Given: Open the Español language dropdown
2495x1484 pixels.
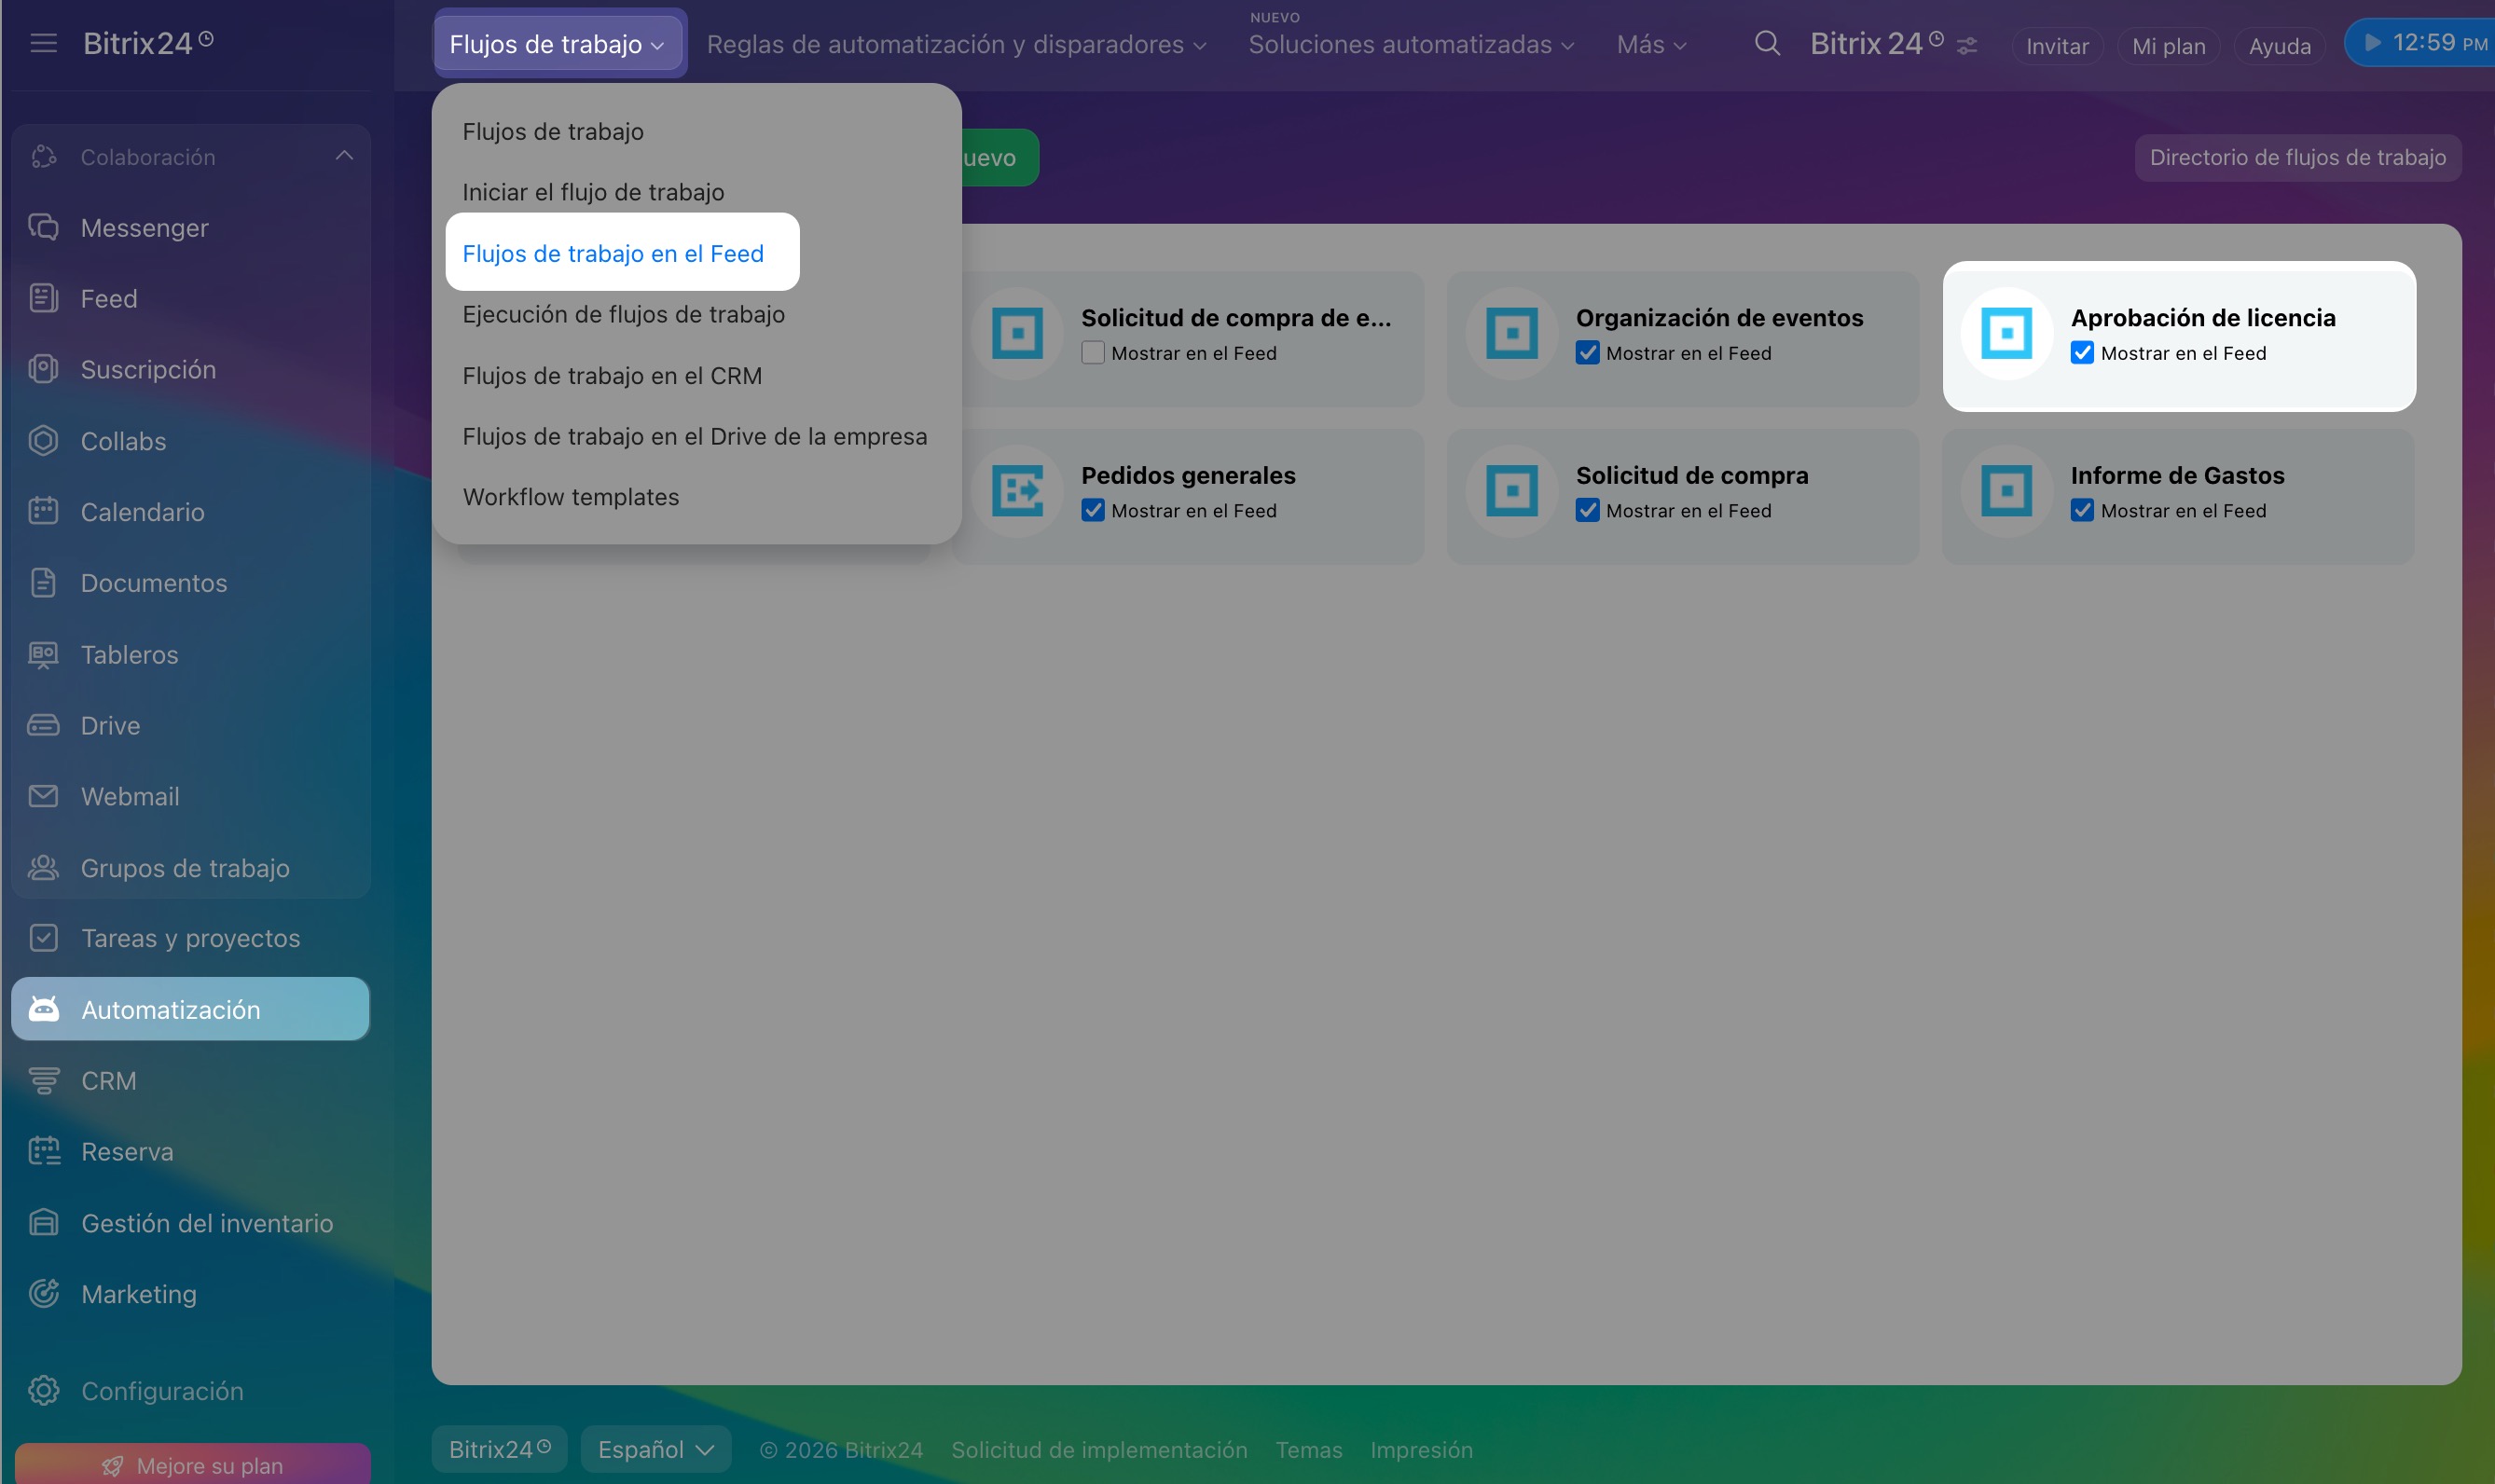Looking at the screenshot, I should tap(656, 1449).
